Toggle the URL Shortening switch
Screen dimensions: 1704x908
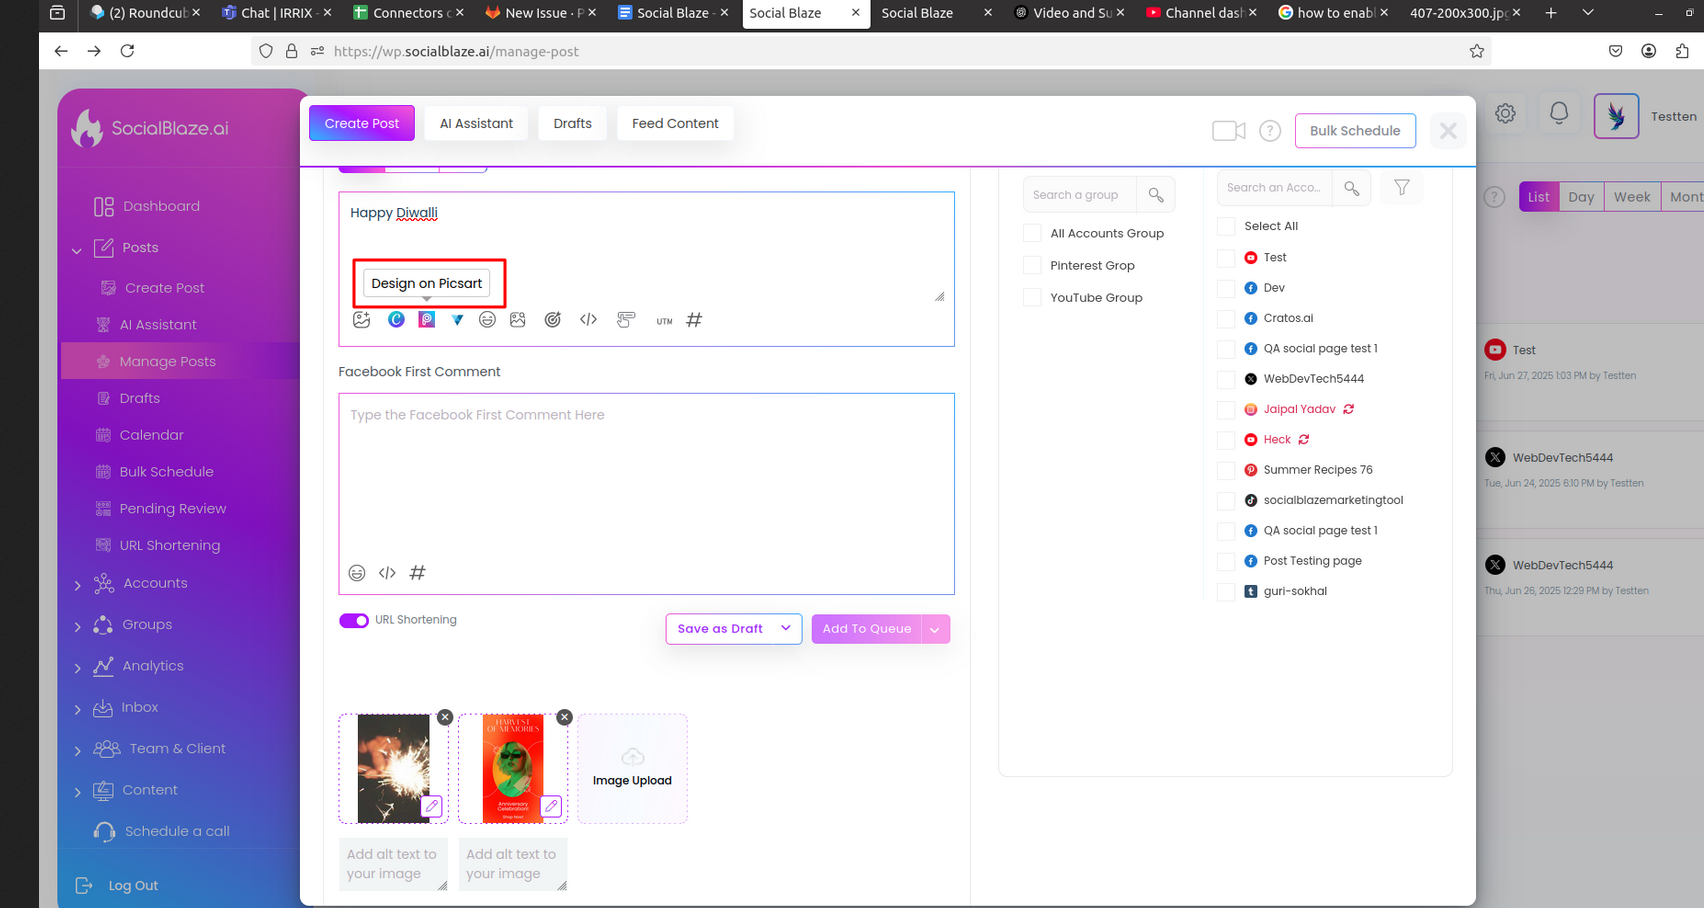pyautogui.click(x=354, y=620)
